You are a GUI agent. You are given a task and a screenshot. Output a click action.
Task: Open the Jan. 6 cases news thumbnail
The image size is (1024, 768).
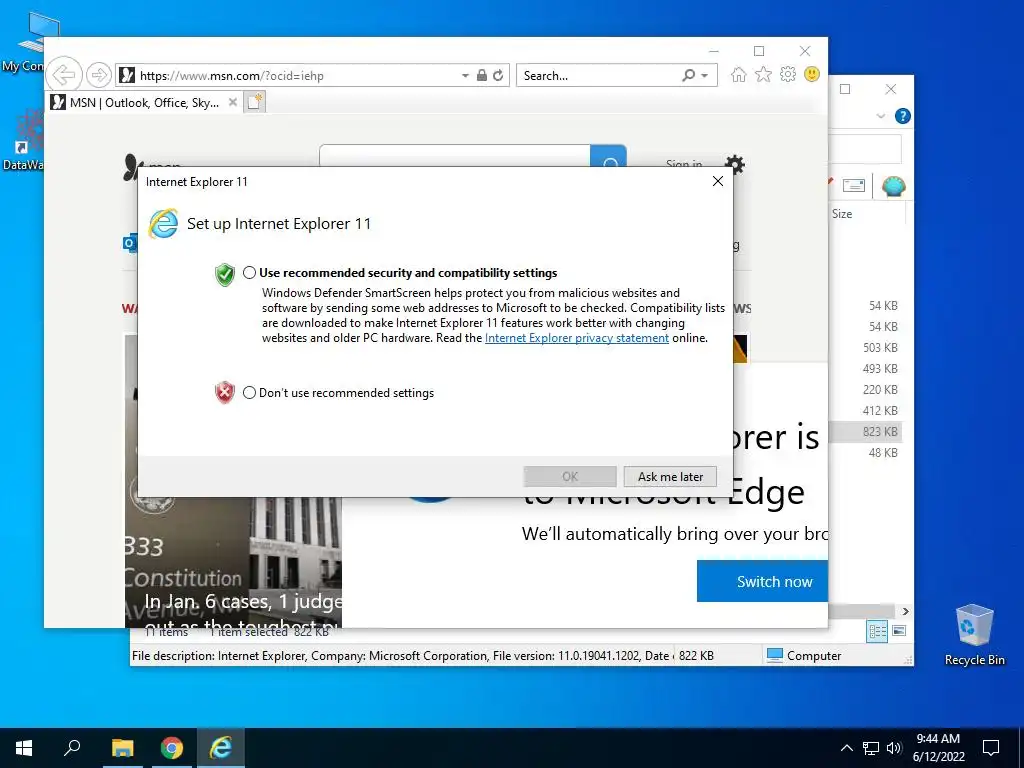pos(233,562)
